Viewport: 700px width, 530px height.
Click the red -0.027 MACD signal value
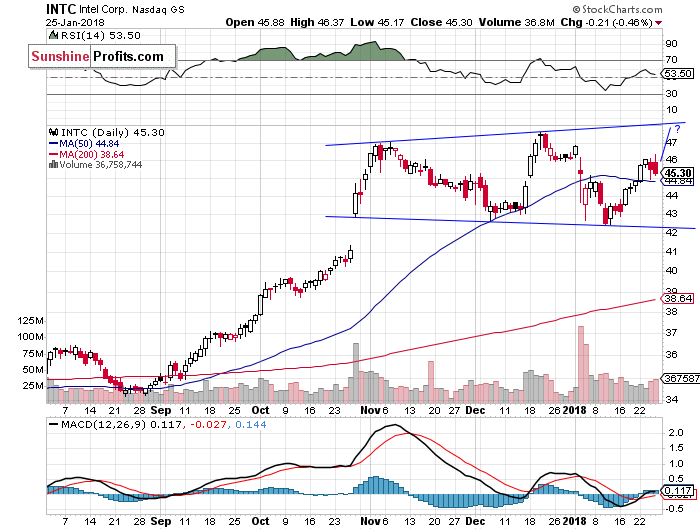(x=208, y=425)
